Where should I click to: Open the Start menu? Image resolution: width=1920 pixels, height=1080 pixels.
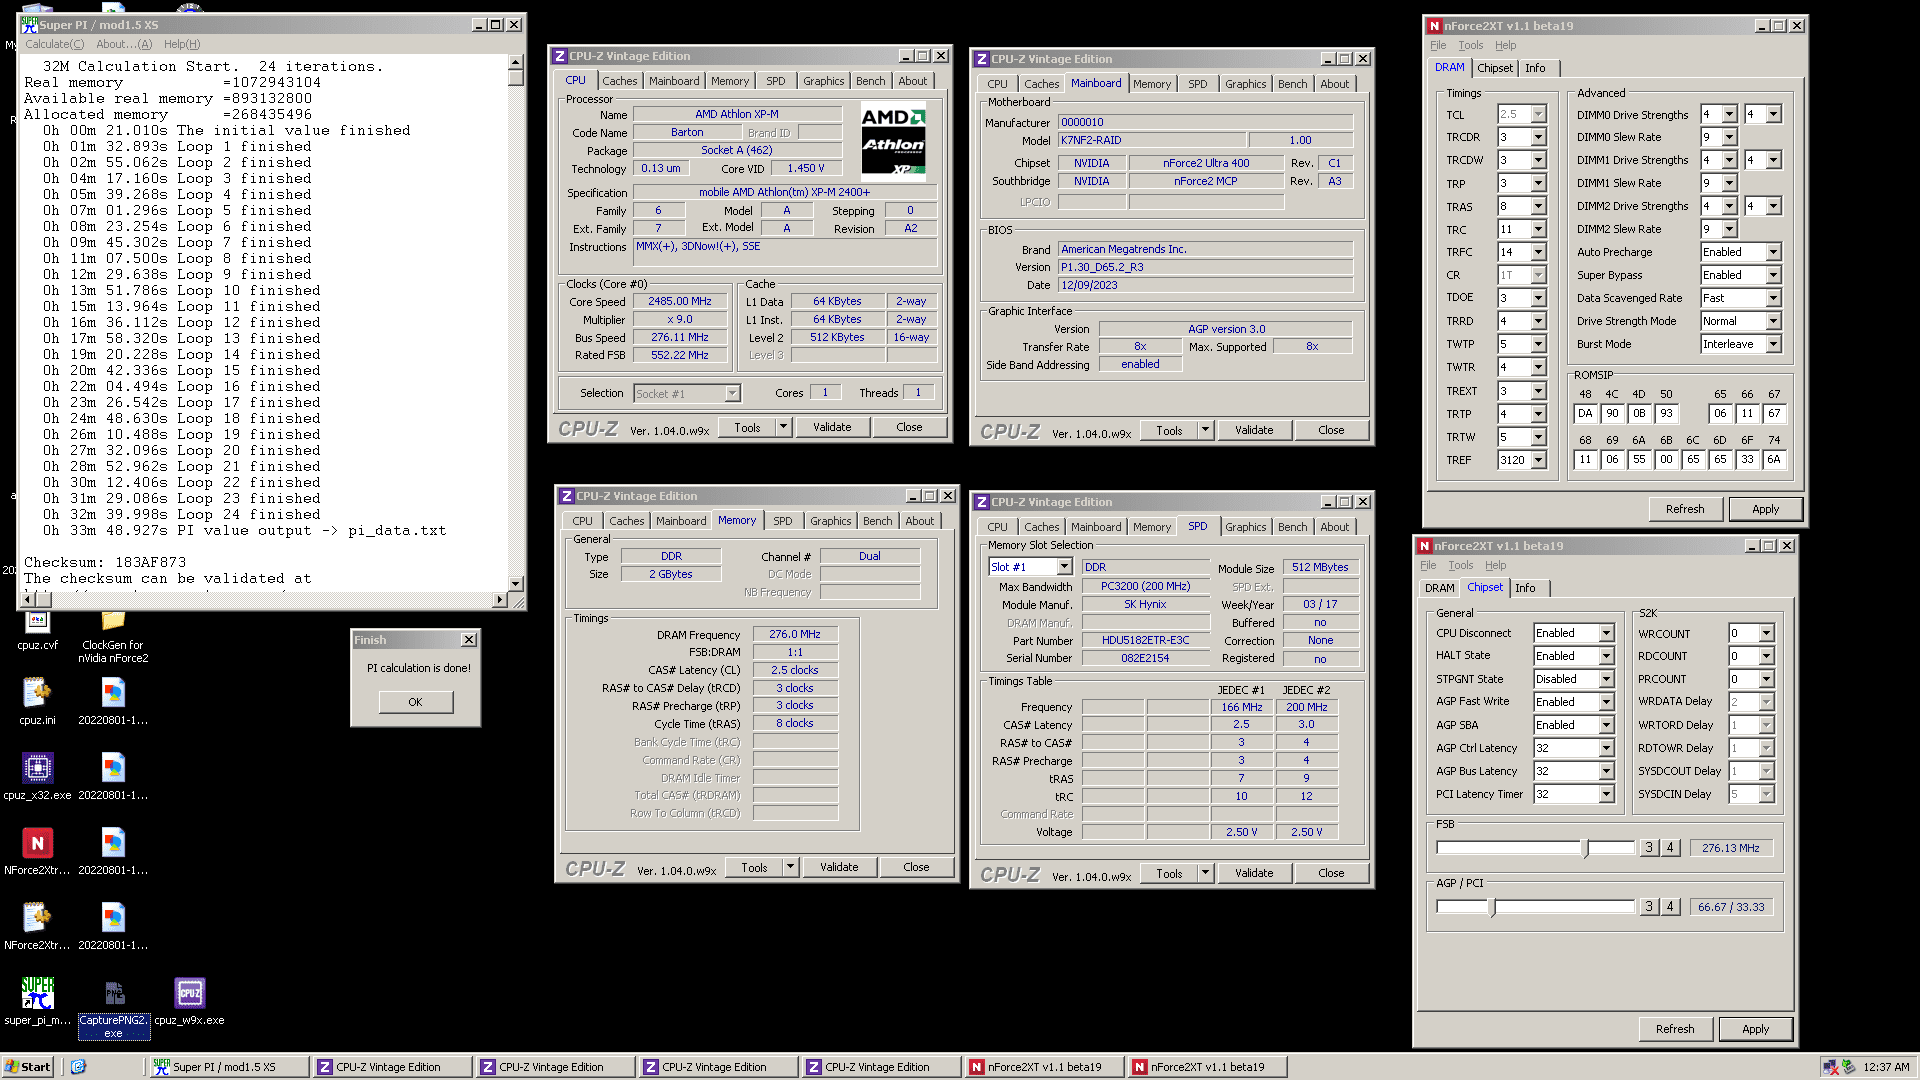pyautogui.click(x=28, y=1067)
